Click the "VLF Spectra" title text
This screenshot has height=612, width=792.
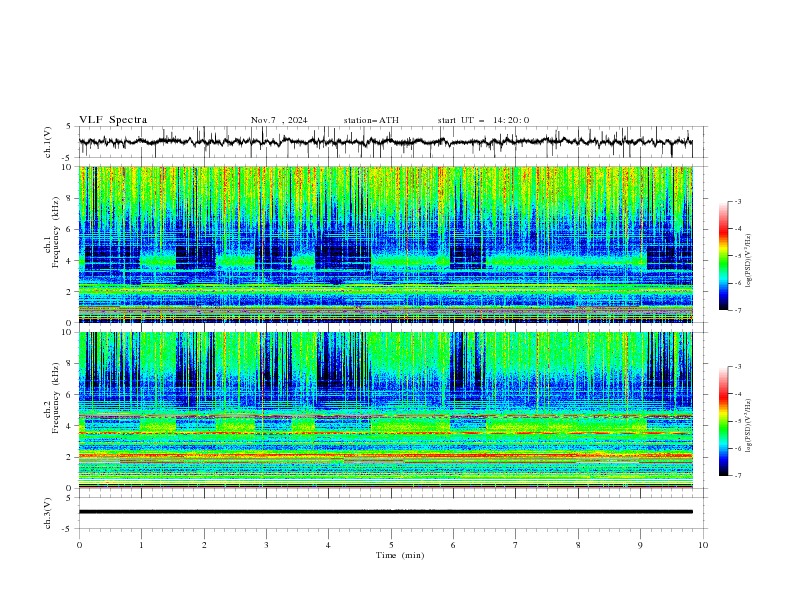click(x=113, y=120)
